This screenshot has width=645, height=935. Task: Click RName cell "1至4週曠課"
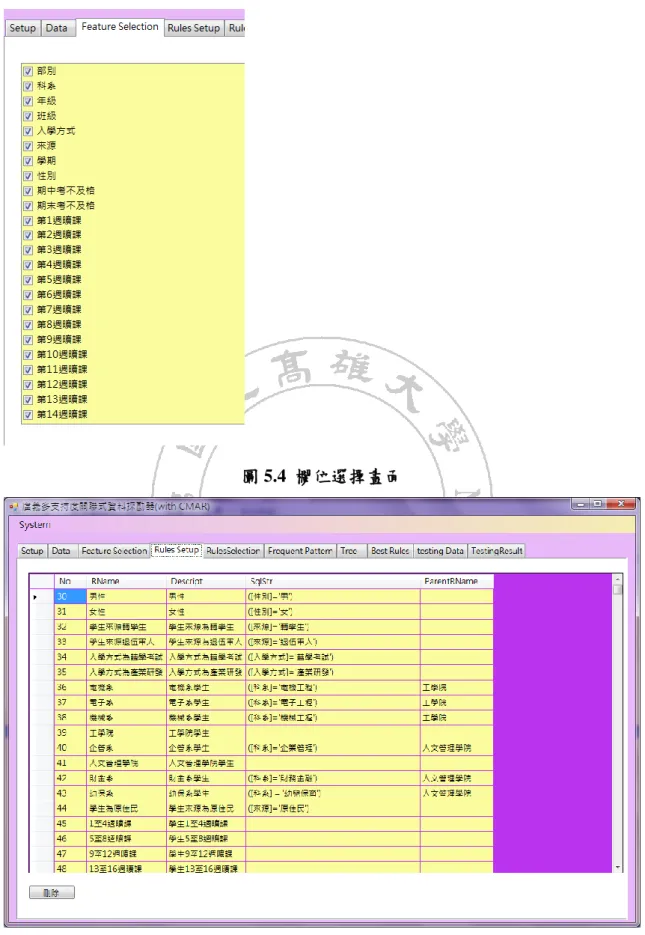click(x=126, y=824)
